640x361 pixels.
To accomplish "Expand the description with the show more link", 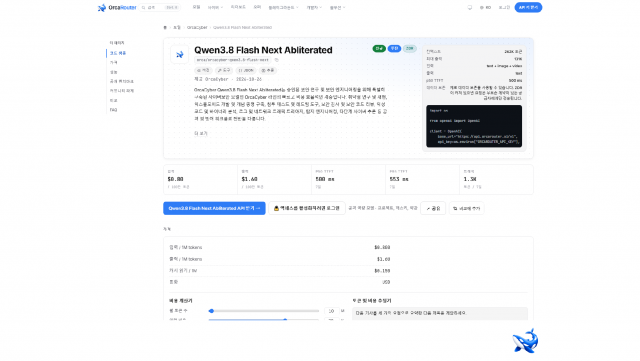I will pyautogui.click(x=201, y=134).
